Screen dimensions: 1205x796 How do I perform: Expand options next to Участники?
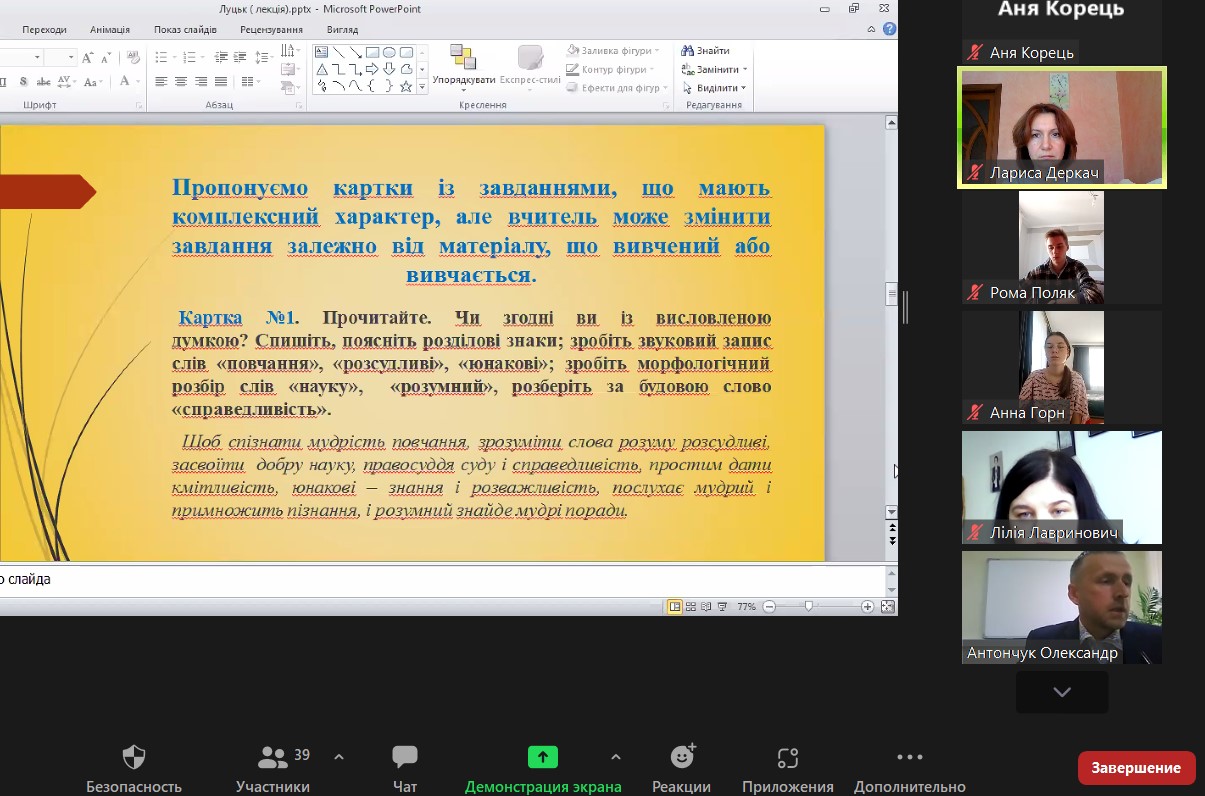(x=338, y=757)
